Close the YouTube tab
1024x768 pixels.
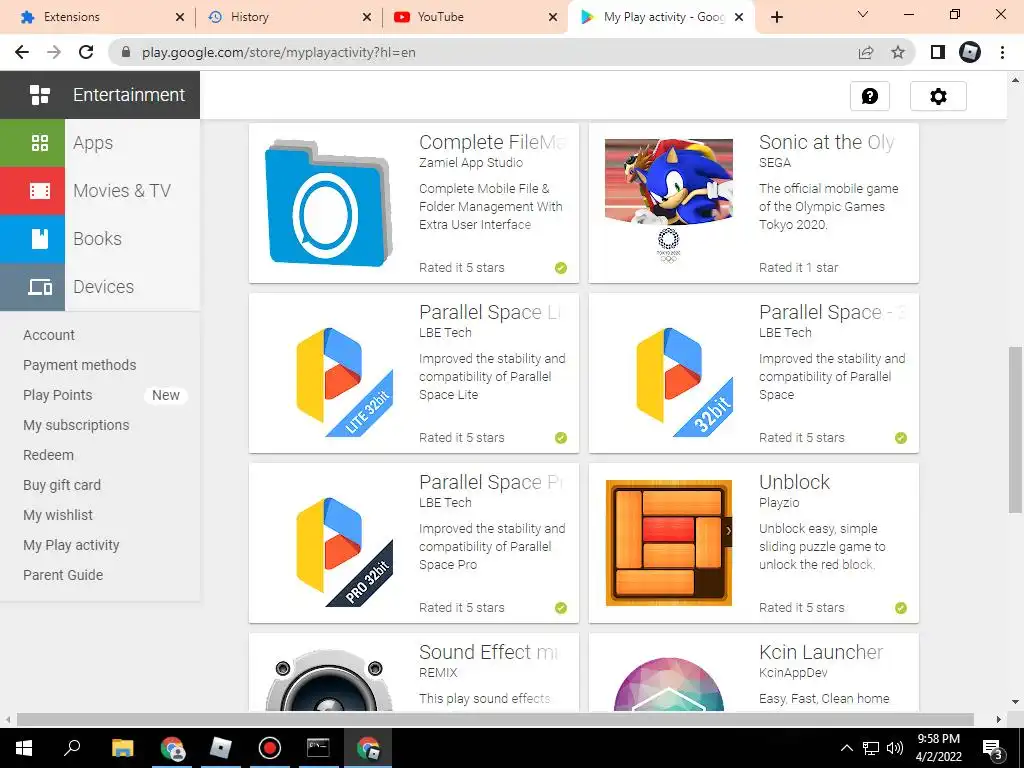(x=552, y=17)
